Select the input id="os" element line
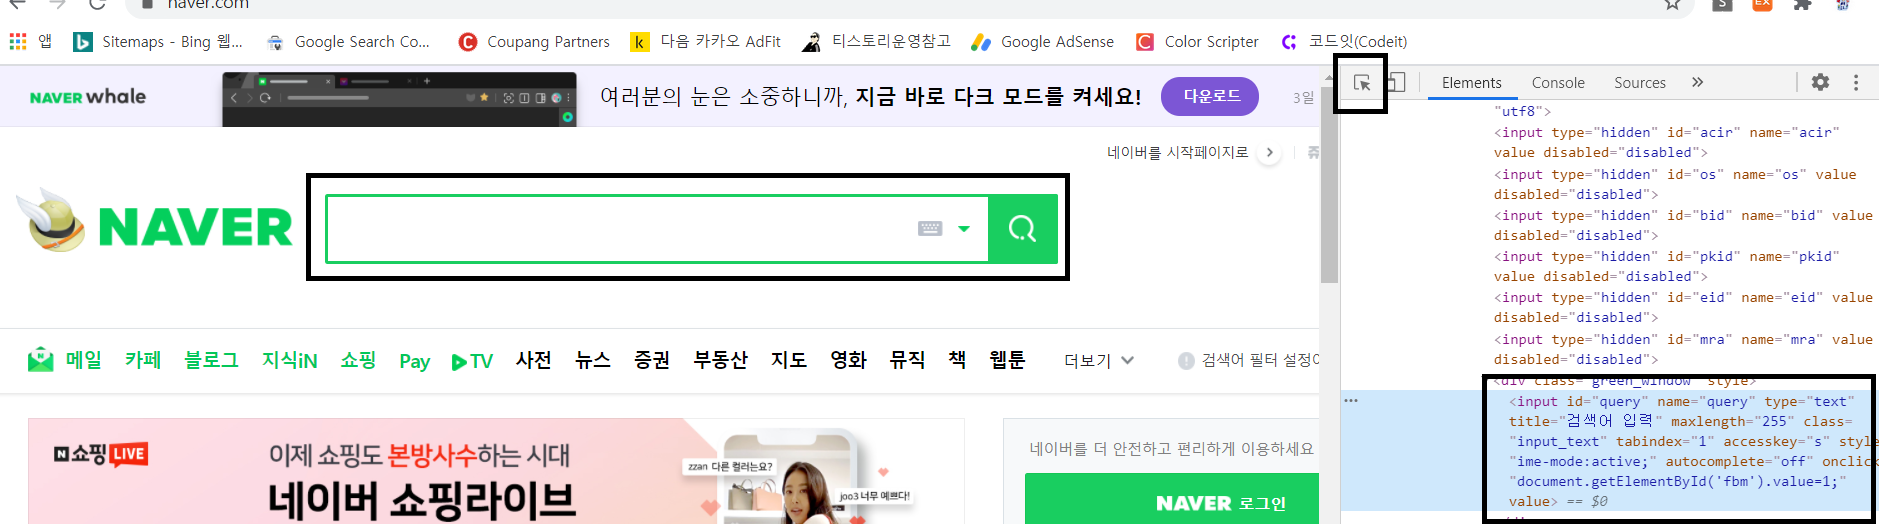 [1675, 184]
